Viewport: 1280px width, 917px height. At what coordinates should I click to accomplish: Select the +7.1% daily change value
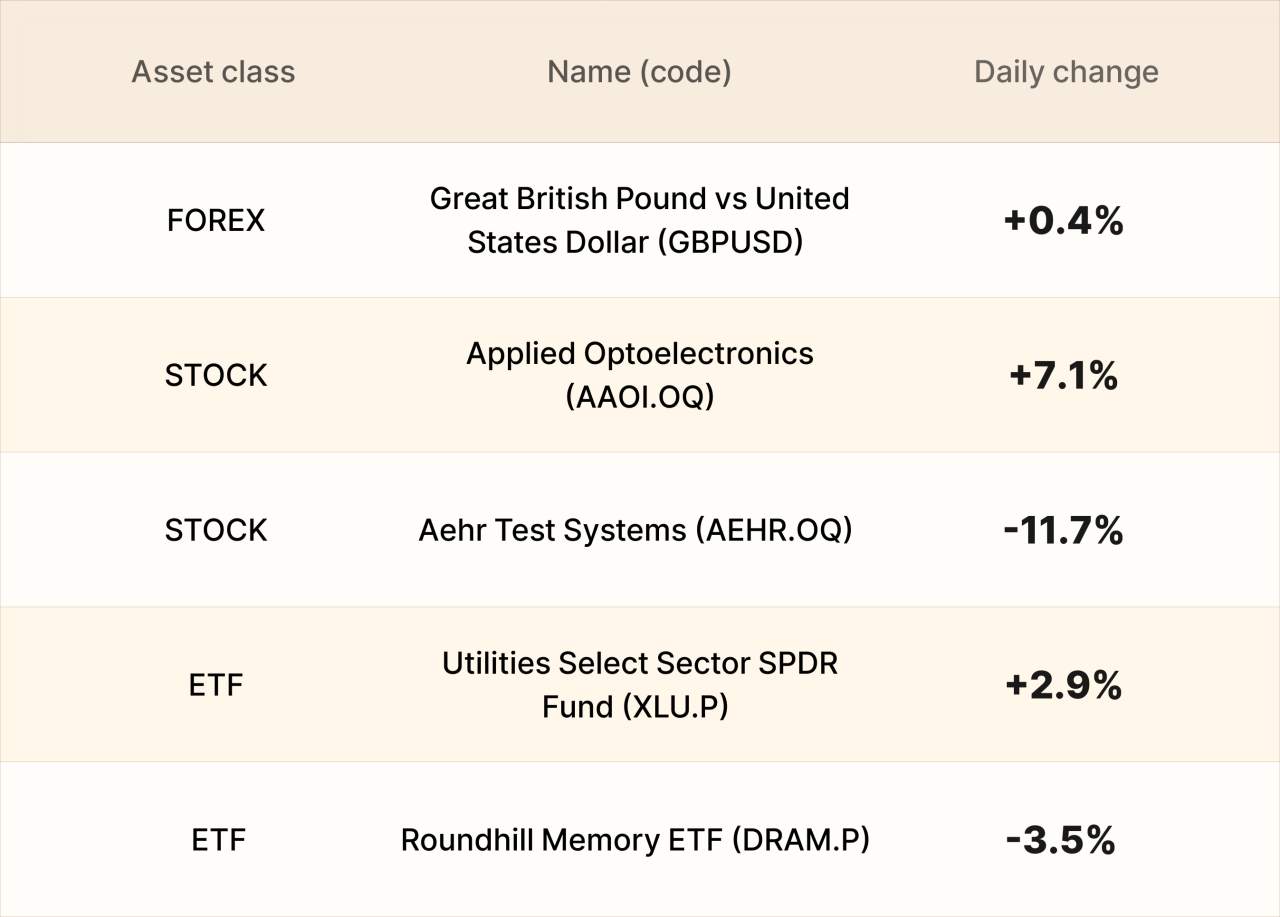point(1064,376)
